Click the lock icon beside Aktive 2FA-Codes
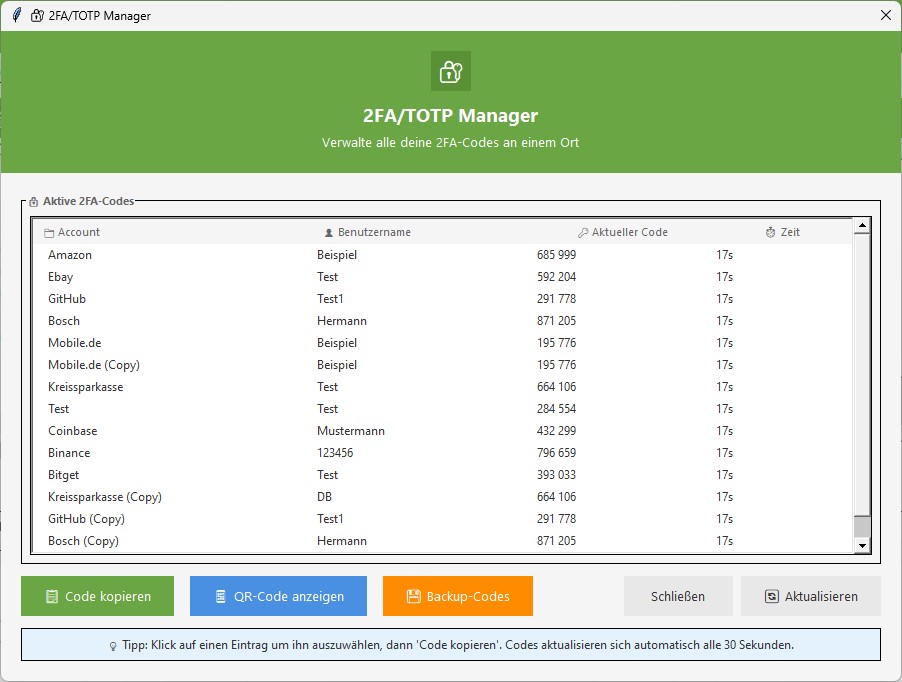 click(35, 199)
